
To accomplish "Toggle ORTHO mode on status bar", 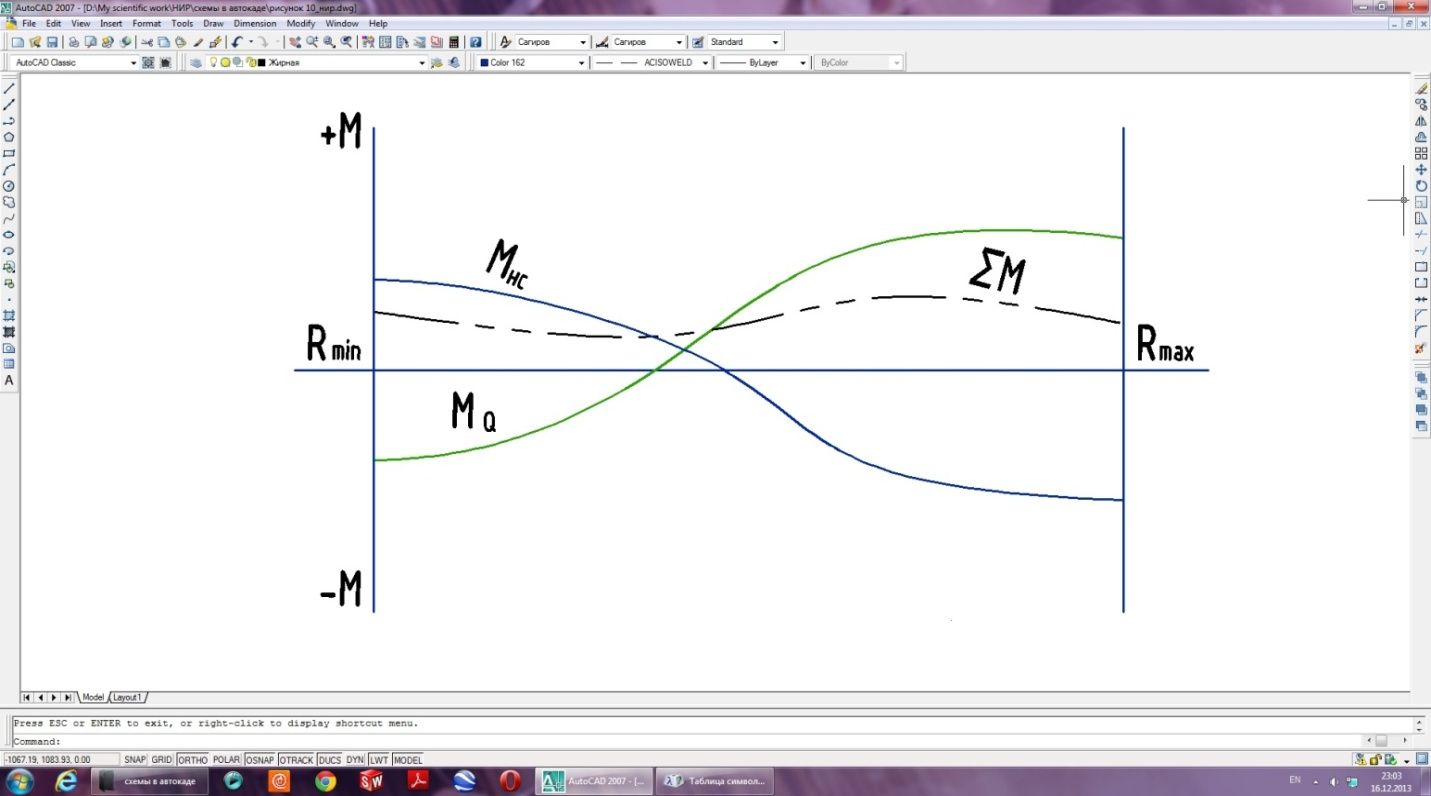I will coord(192,760).
